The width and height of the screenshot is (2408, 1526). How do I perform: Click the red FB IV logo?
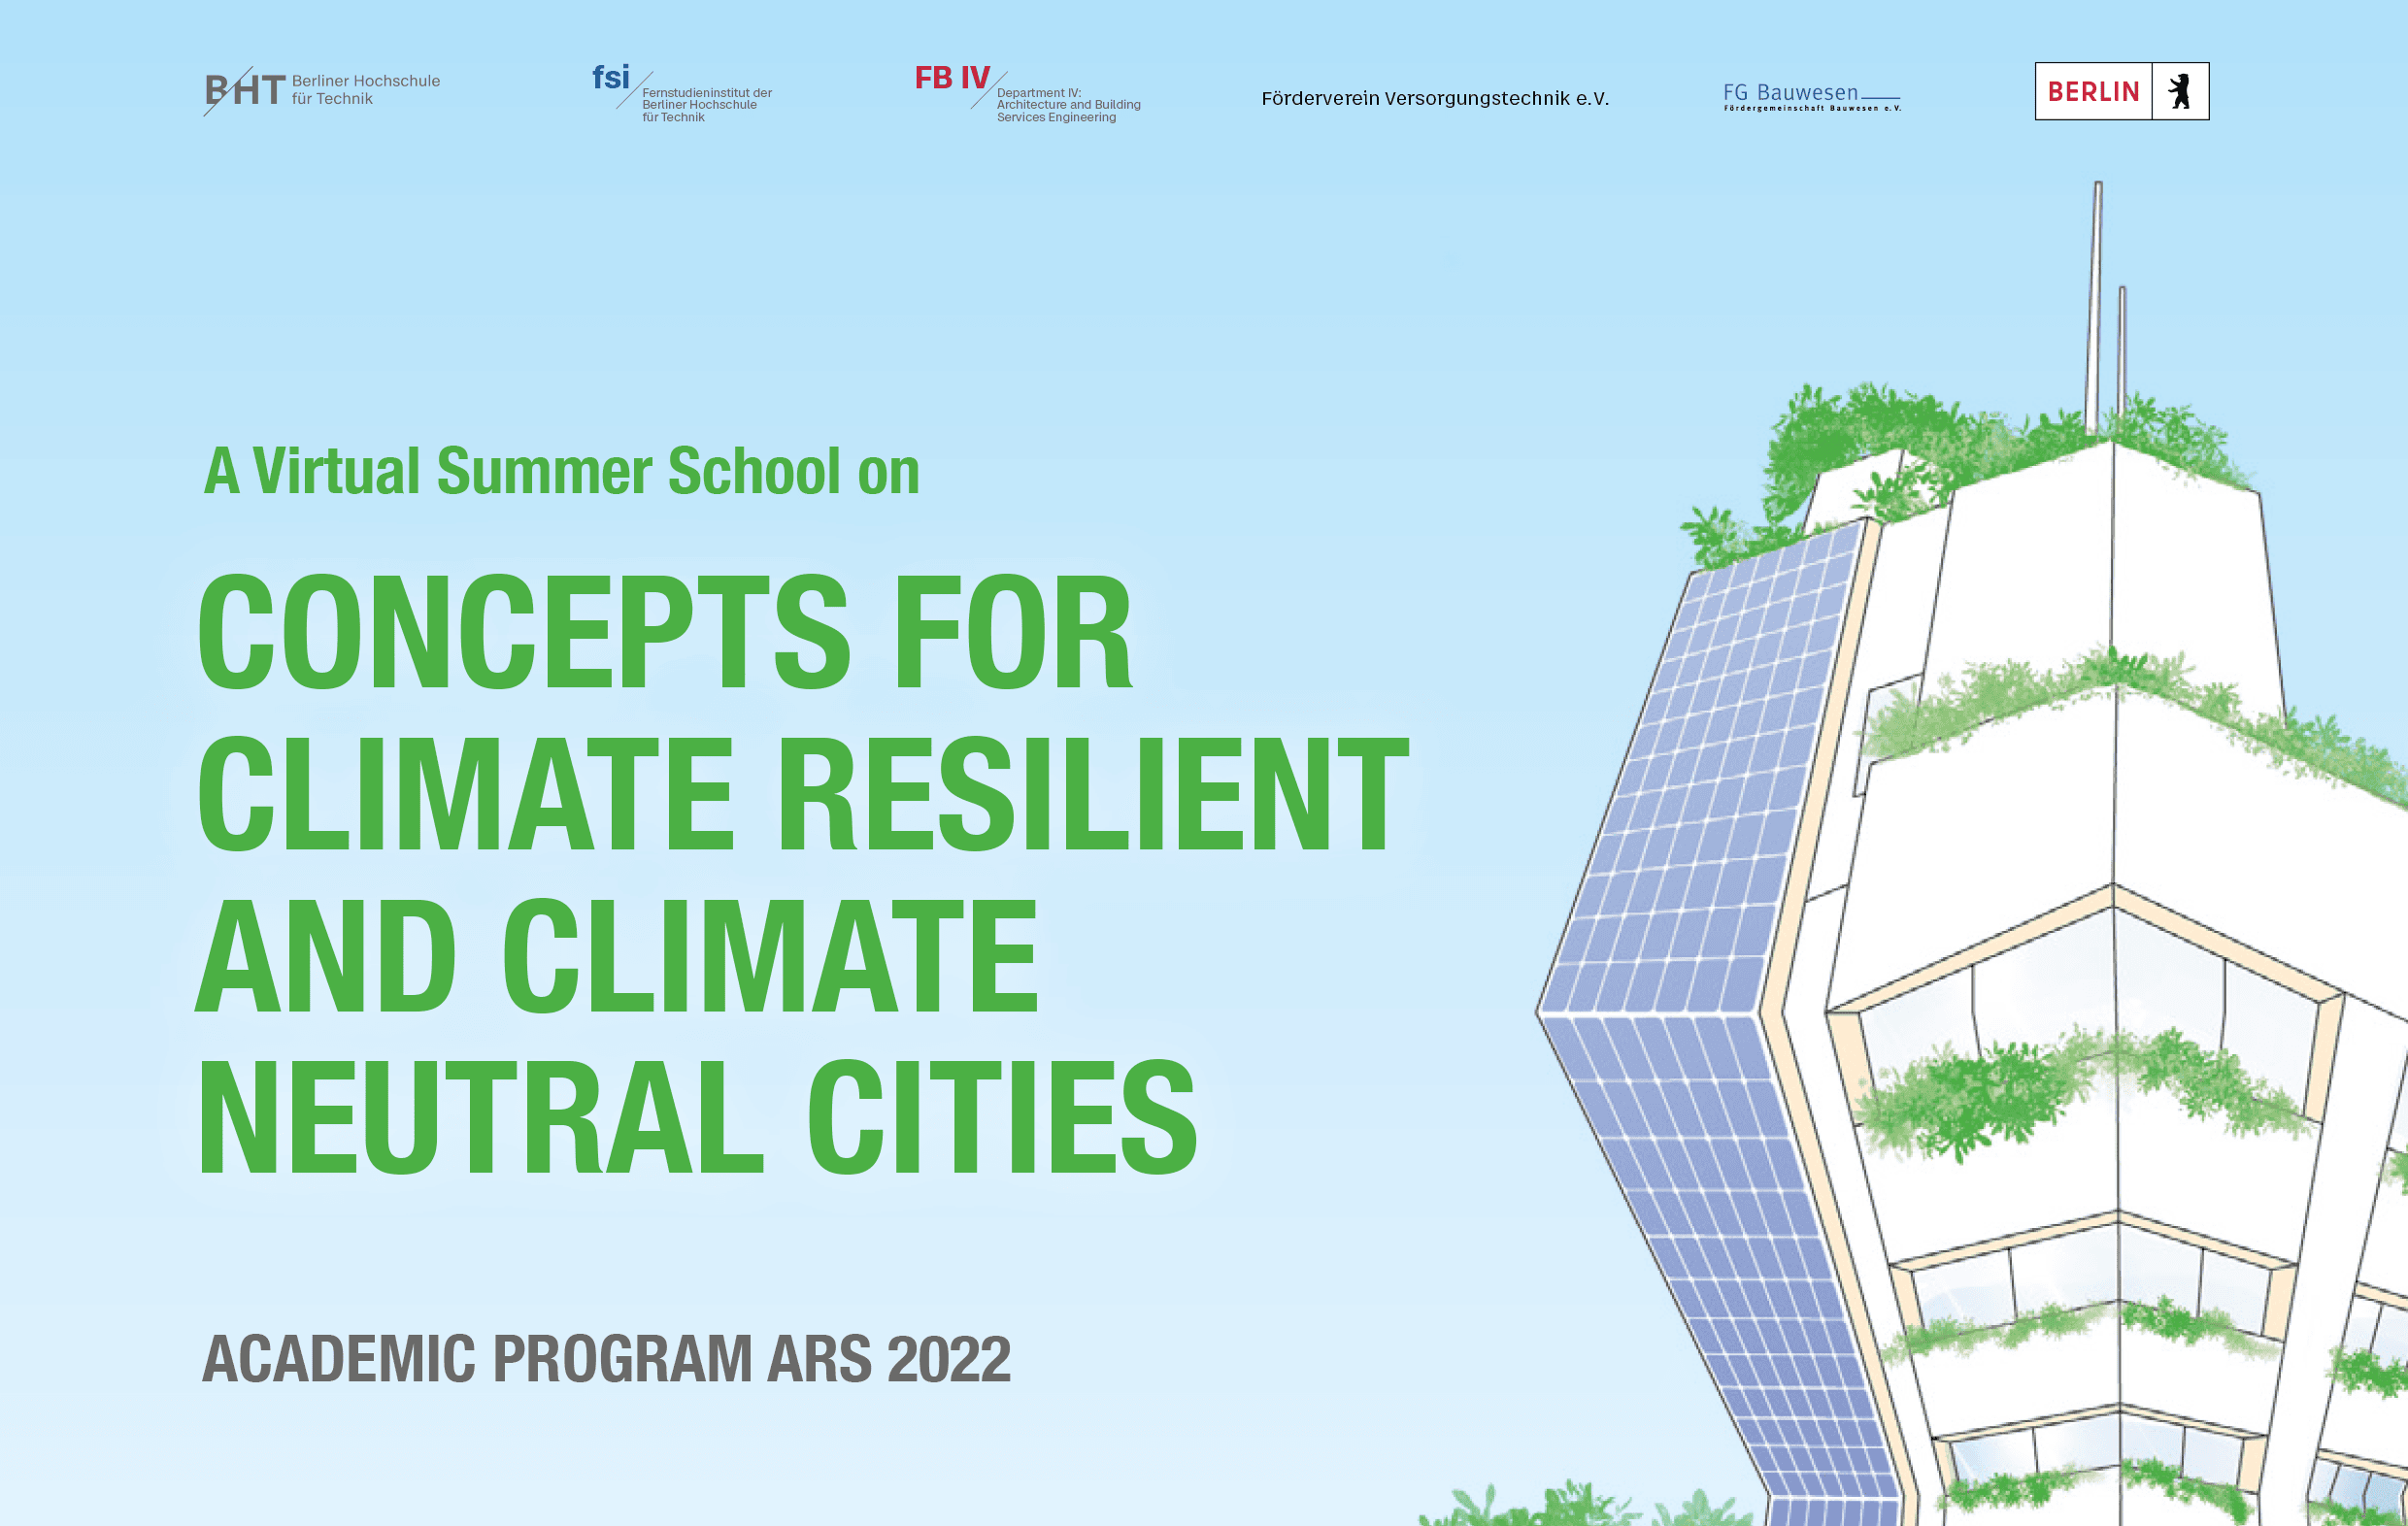point(951,77)
